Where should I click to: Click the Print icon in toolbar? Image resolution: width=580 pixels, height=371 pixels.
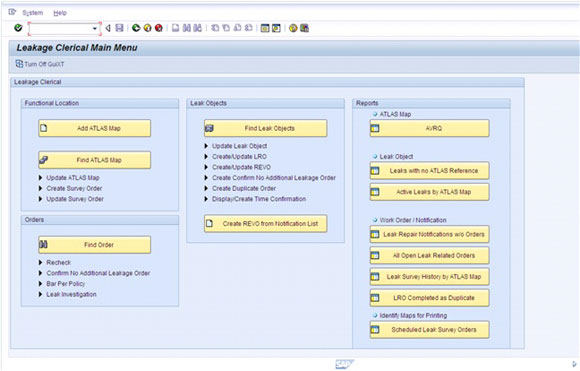(176, 28)
